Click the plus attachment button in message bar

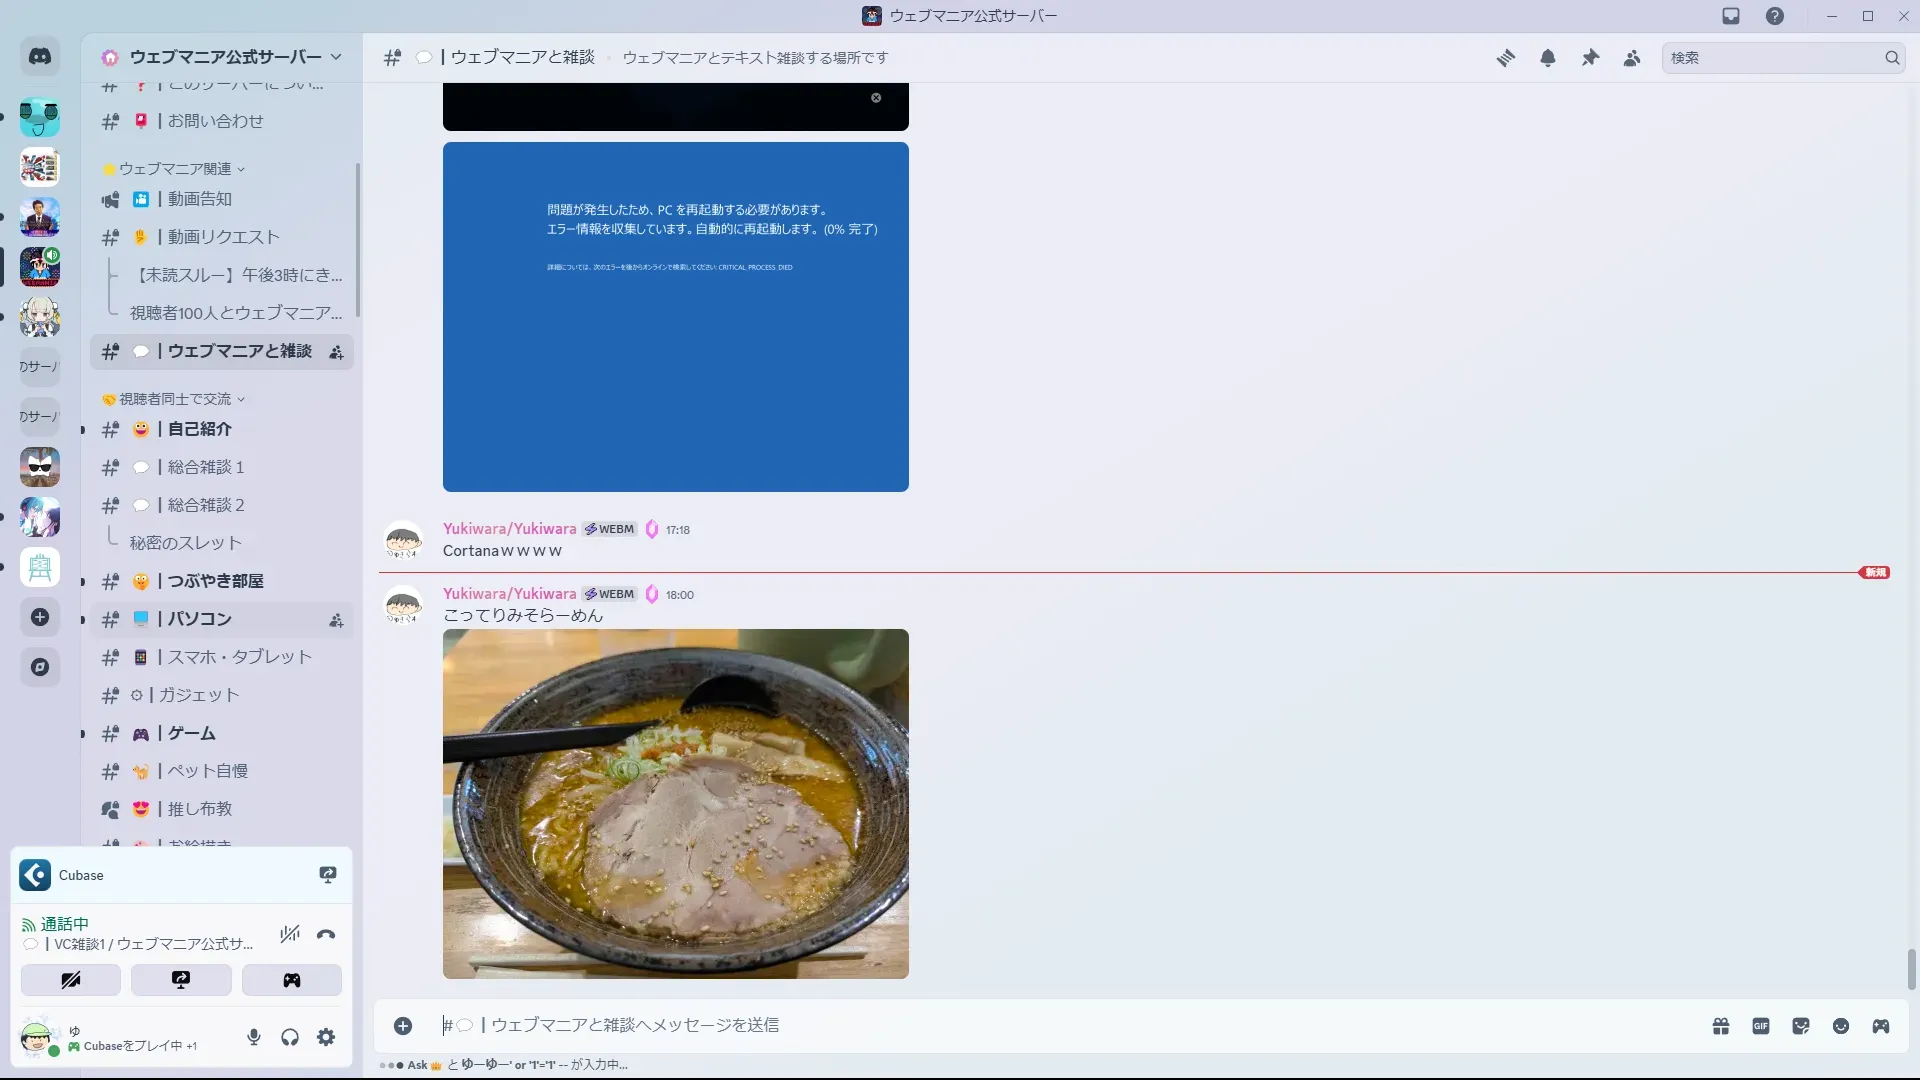click(x=403, y=1026)
